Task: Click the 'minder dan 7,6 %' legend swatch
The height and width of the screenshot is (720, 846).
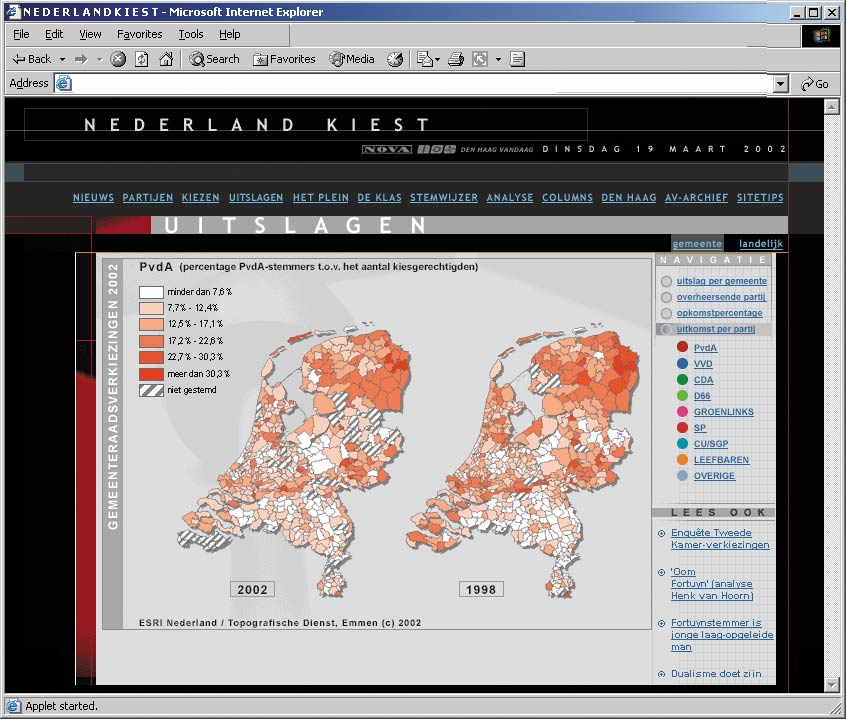Action: [x=151, y=292]
